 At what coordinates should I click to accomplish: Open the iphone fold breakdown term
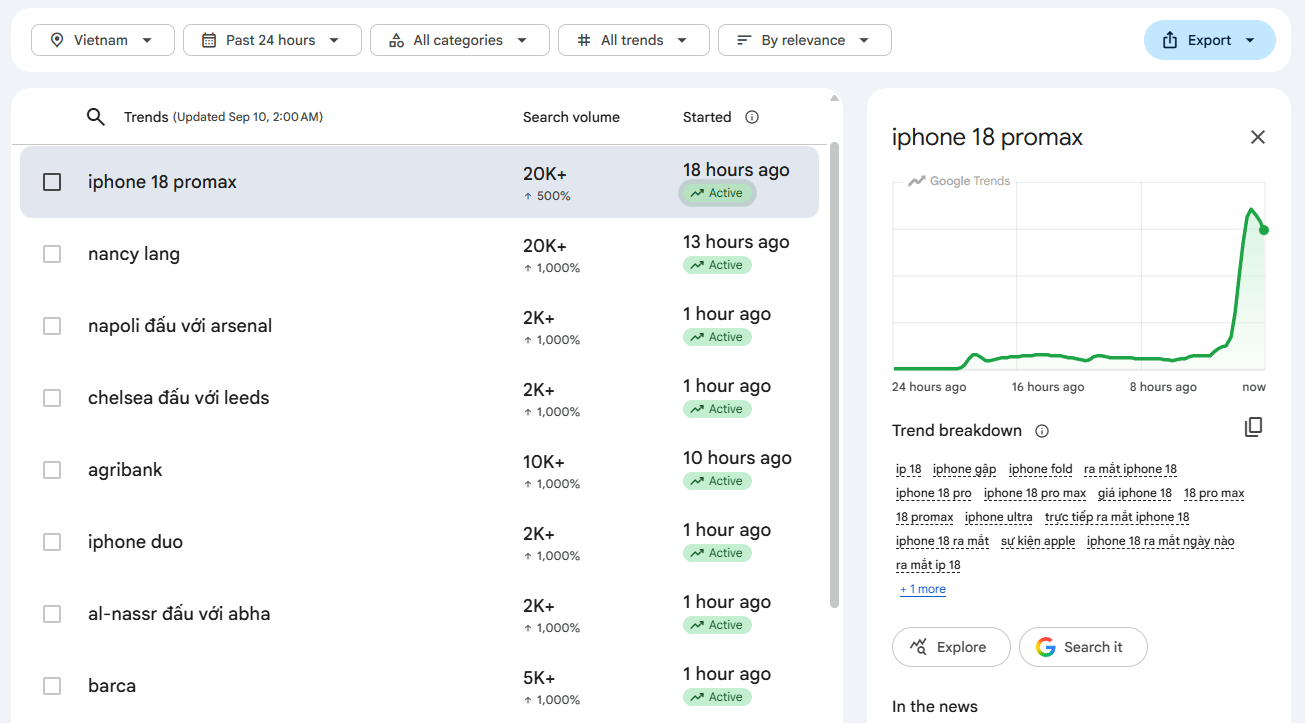(x=1041, y=469)
